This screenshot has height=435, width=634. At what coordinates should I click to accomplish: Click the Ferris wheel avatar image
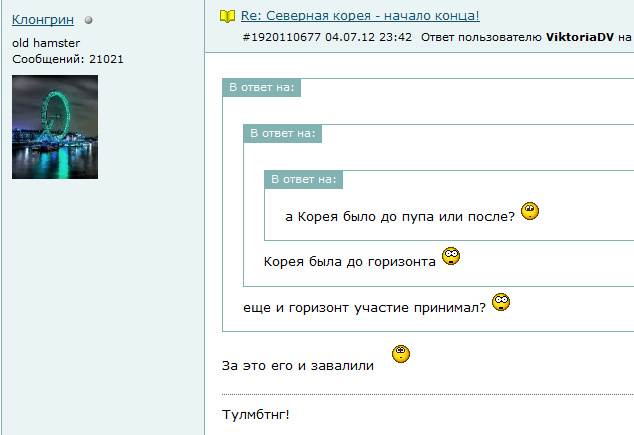click(55, 127)
